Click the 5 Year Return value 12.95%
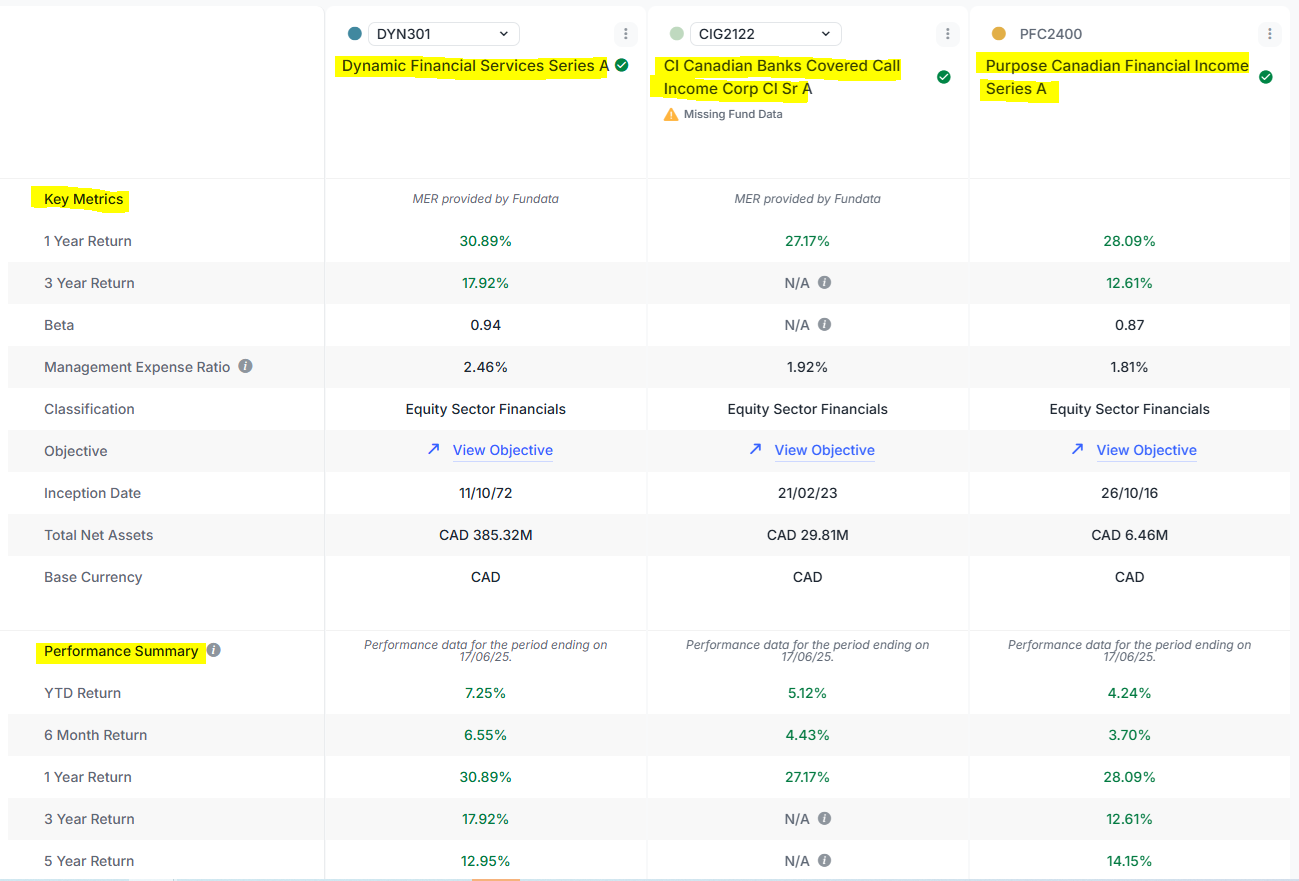The image size is (1299, 881). (x=486, y=861)
